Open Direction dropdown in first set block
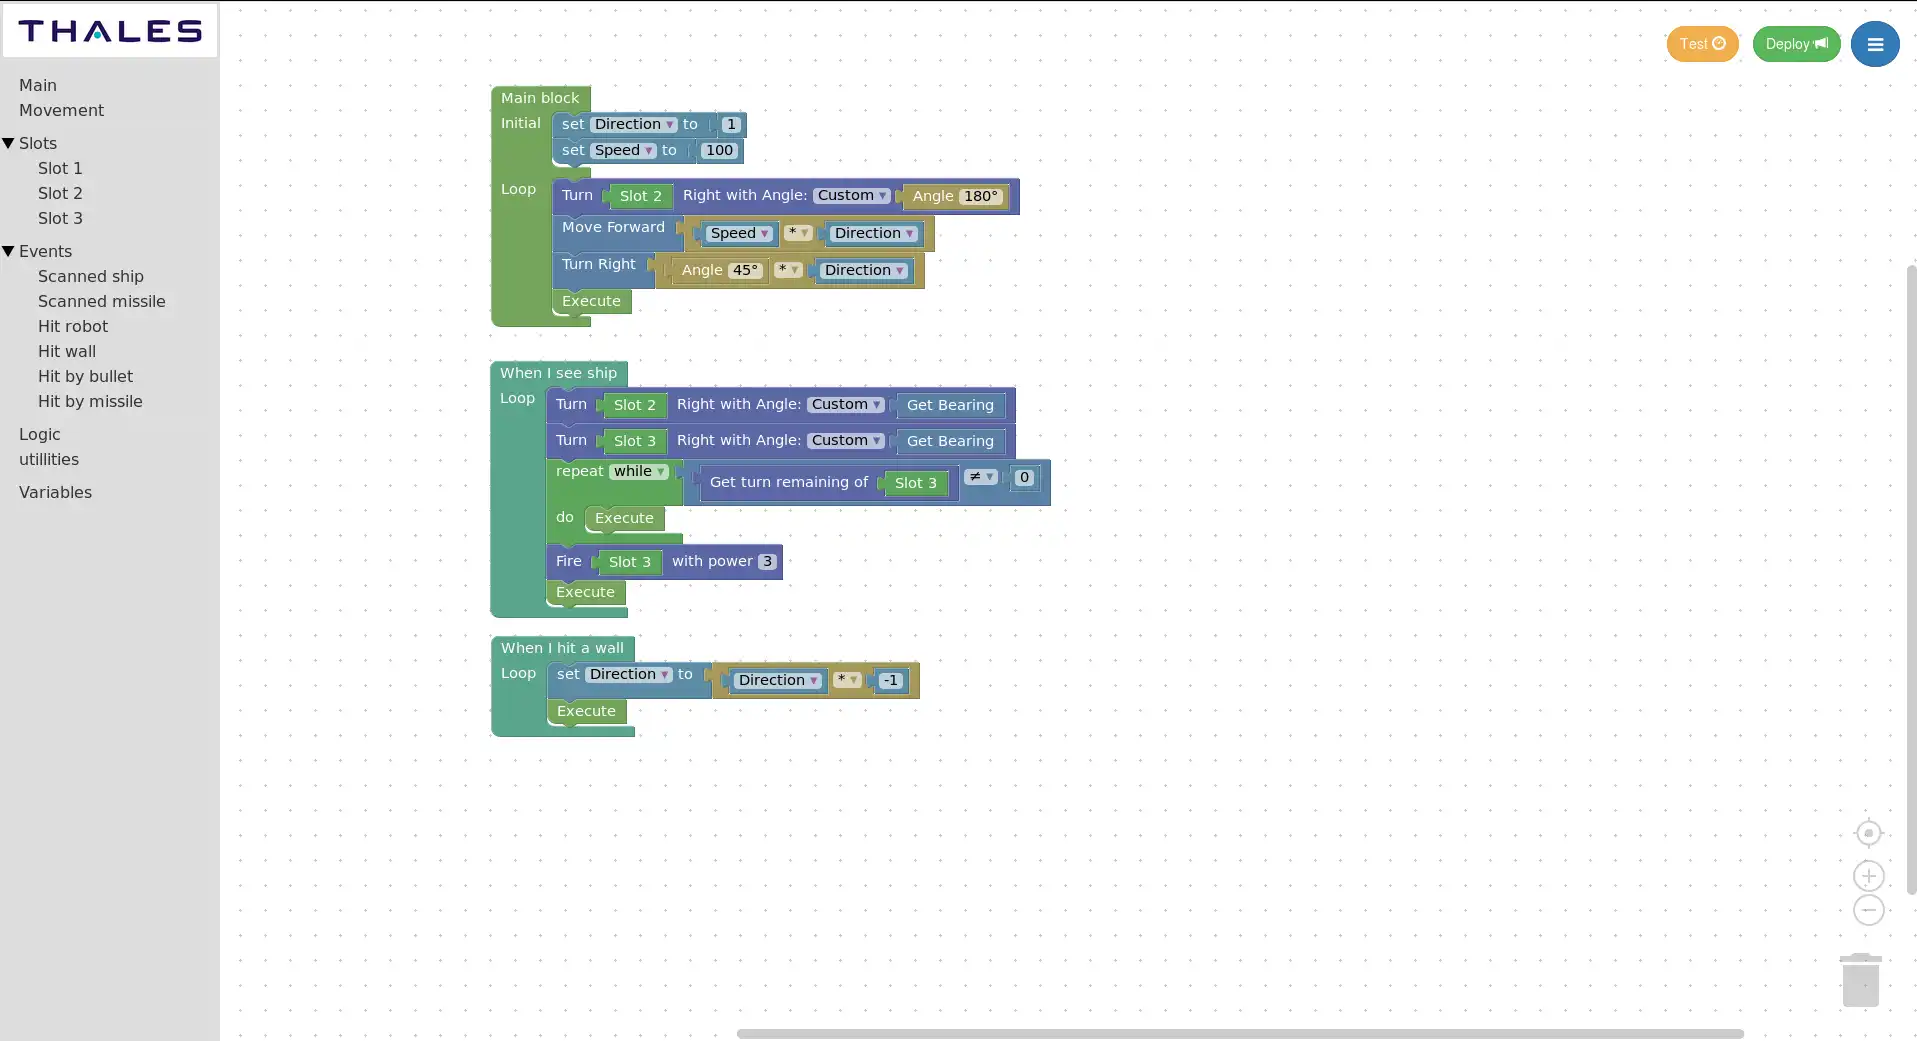 [633, 124]
